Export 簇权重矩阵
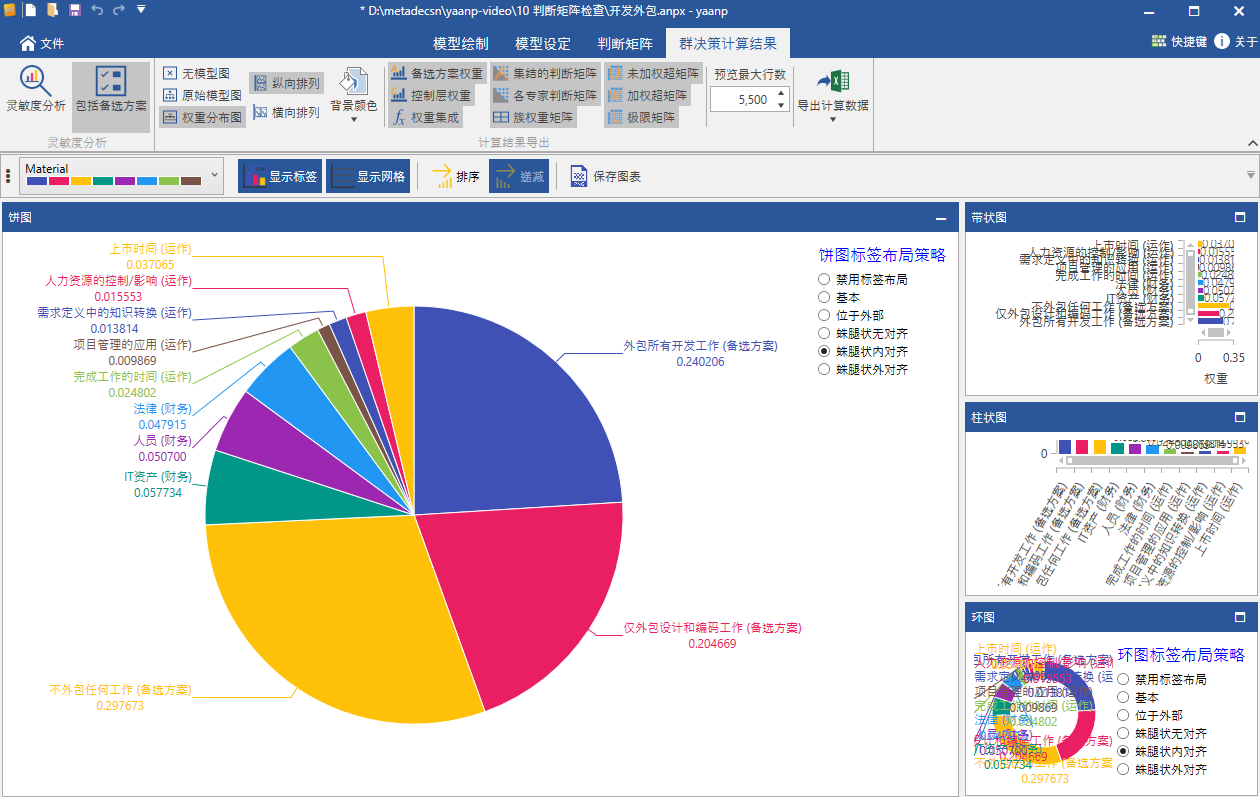The image size is (1260, 797). click(534, 117)
